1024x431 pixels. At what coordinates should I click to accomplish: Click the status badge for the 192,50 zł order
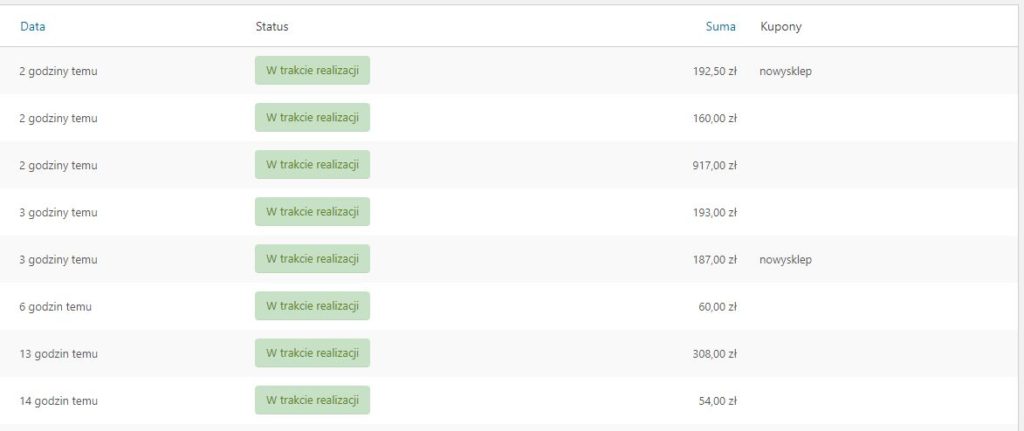click(x=312, y=71)
